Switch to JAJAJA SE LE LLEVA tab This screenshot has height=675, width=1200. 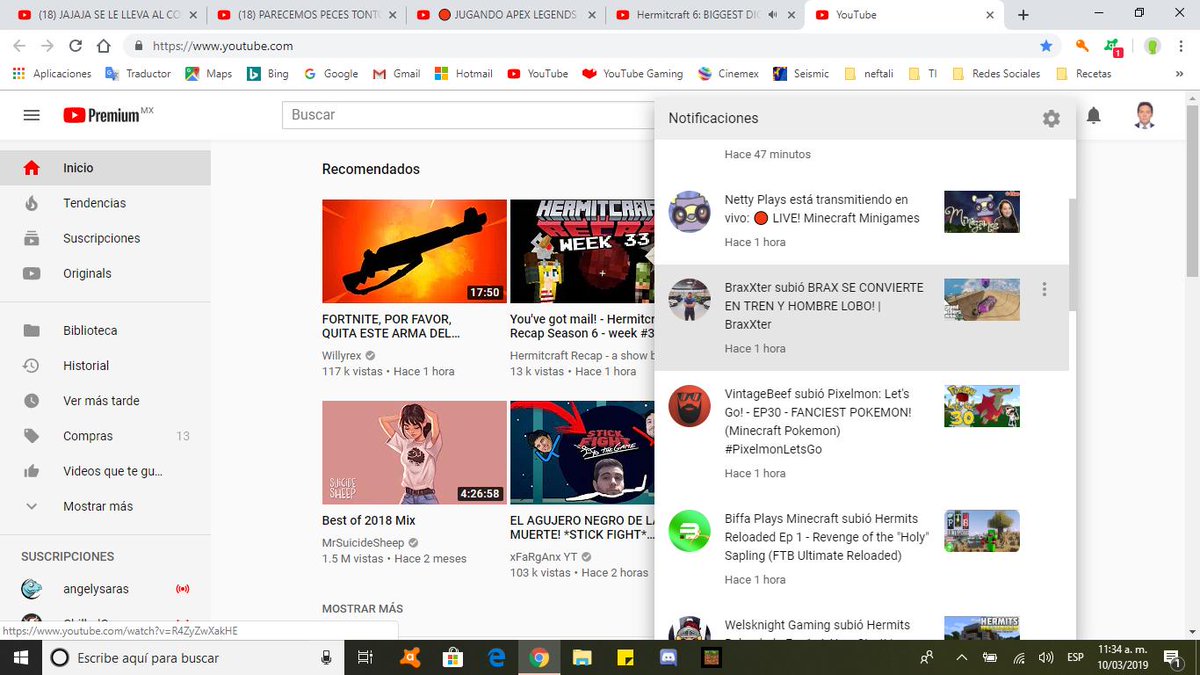pyautogui.click(x=105, y=15)
